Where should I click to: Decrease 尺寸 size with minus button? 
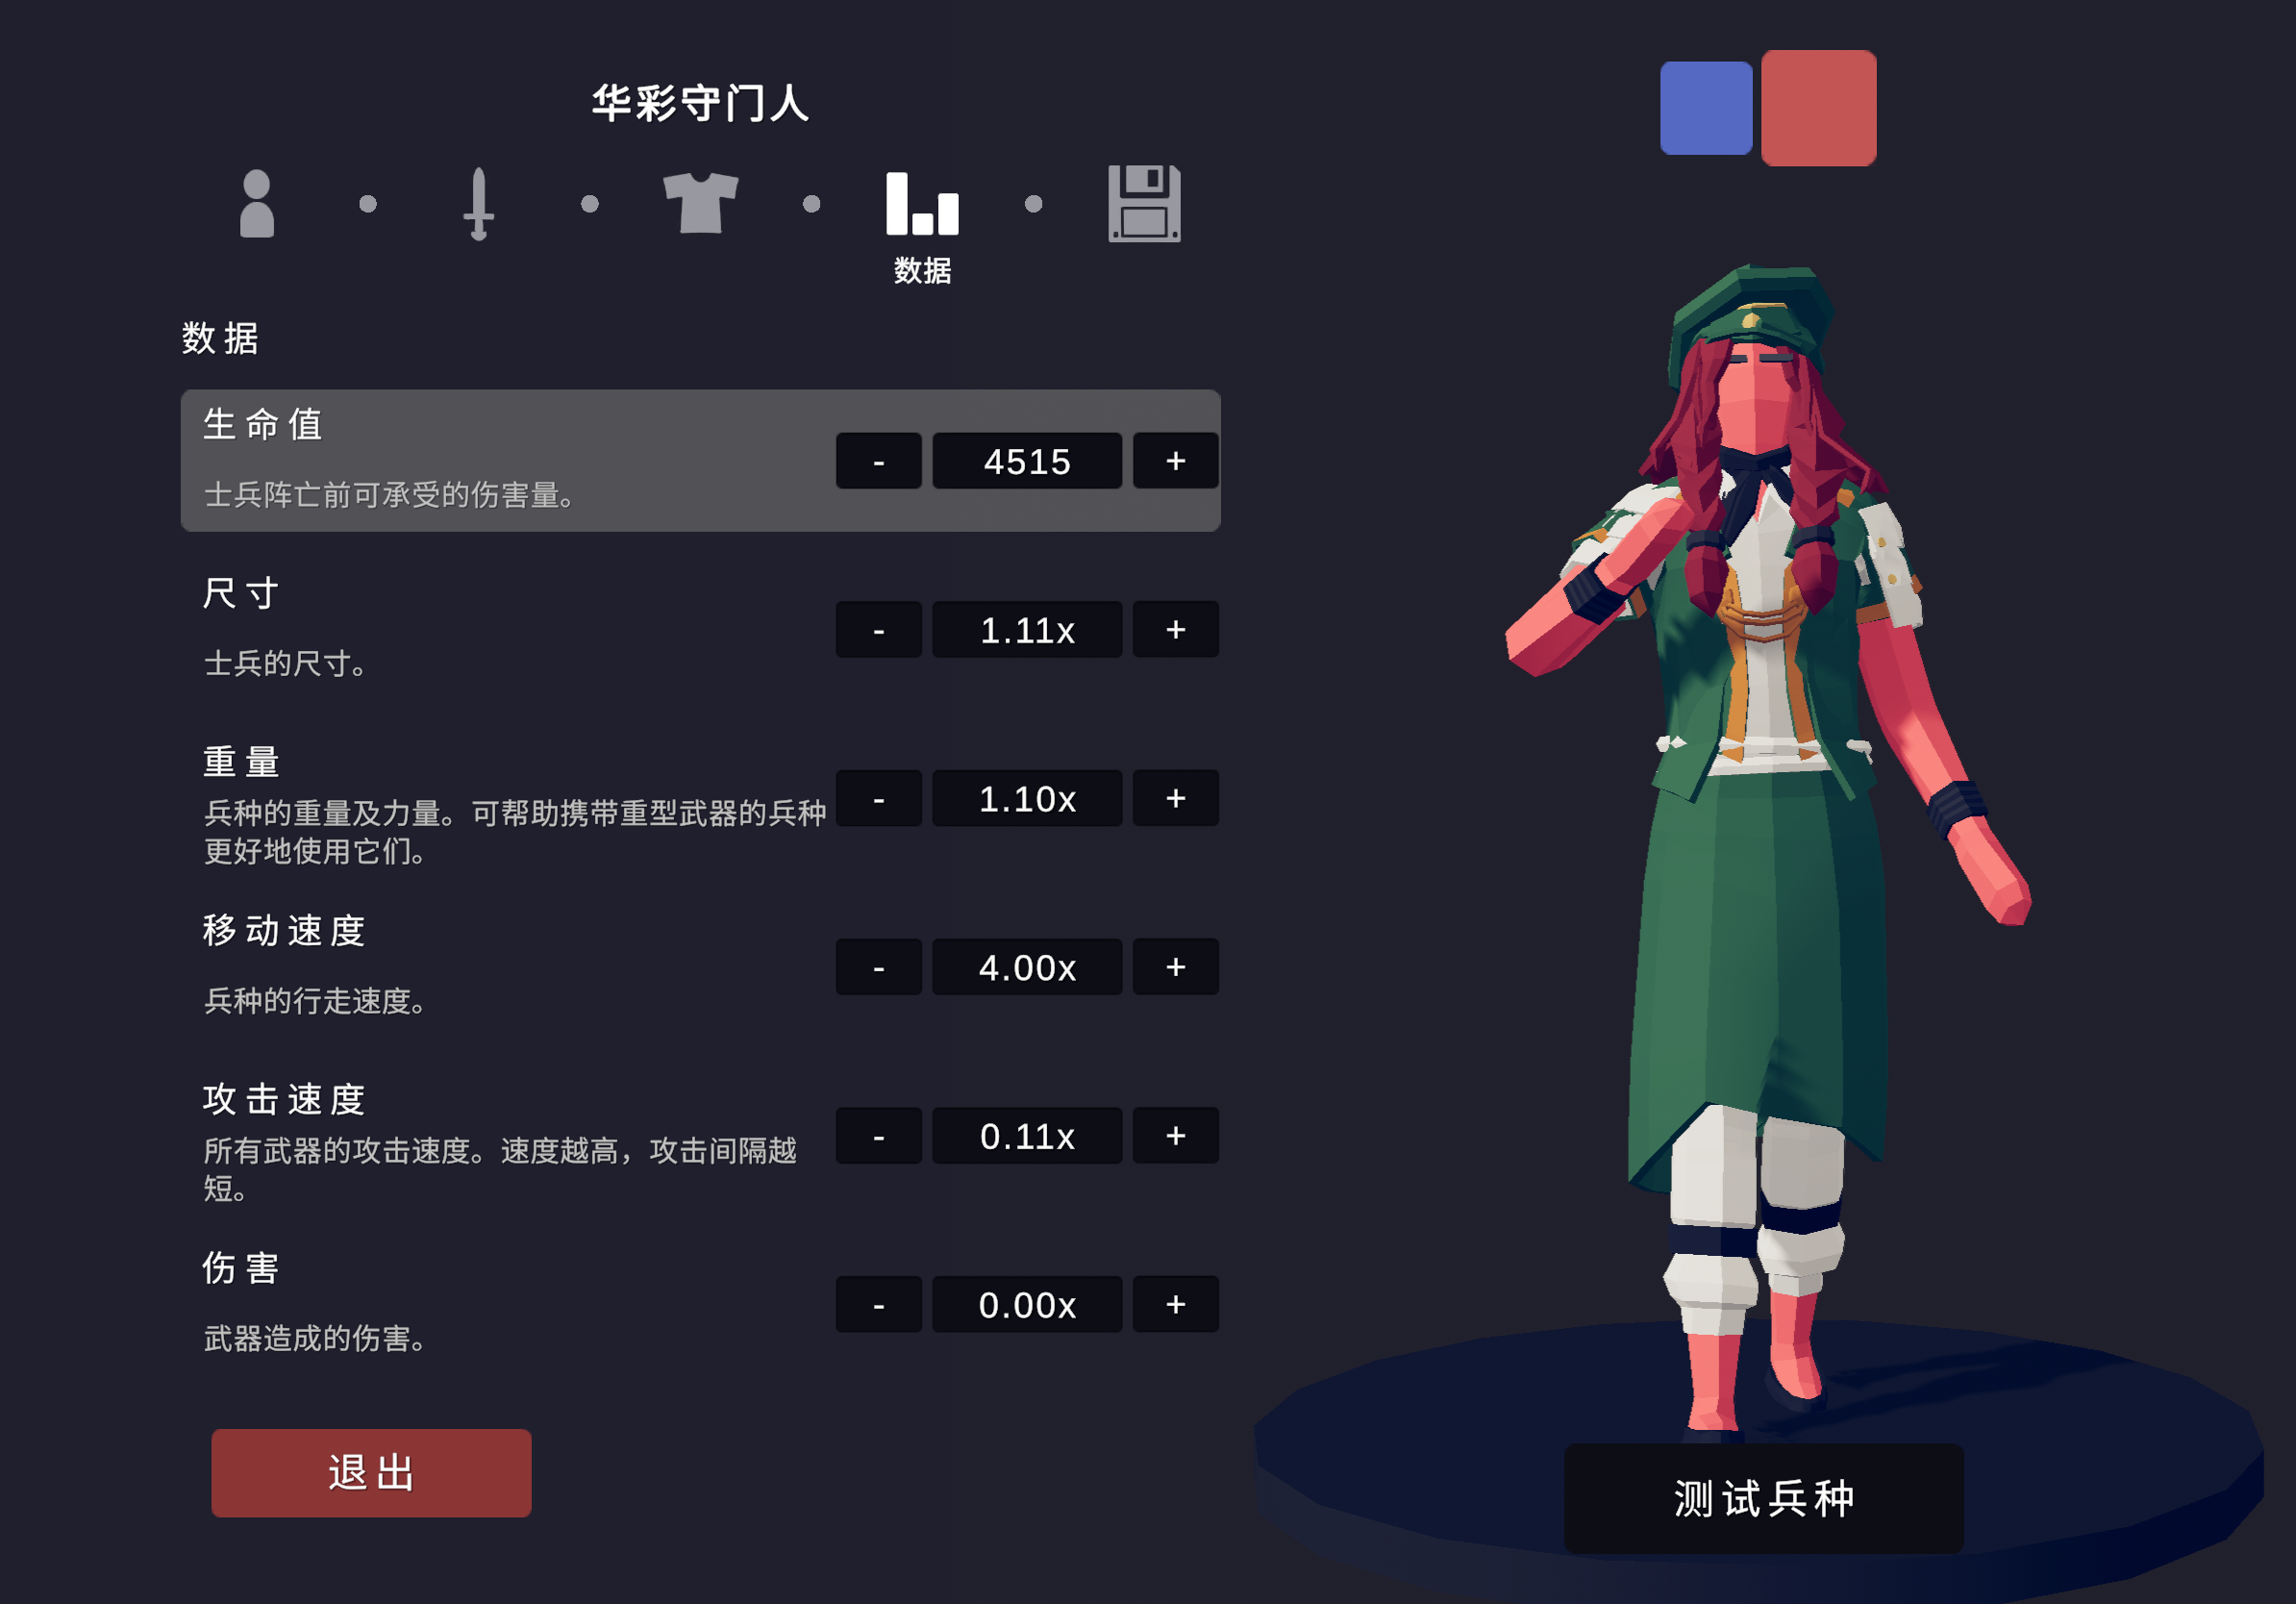click(x=878, y=630)
